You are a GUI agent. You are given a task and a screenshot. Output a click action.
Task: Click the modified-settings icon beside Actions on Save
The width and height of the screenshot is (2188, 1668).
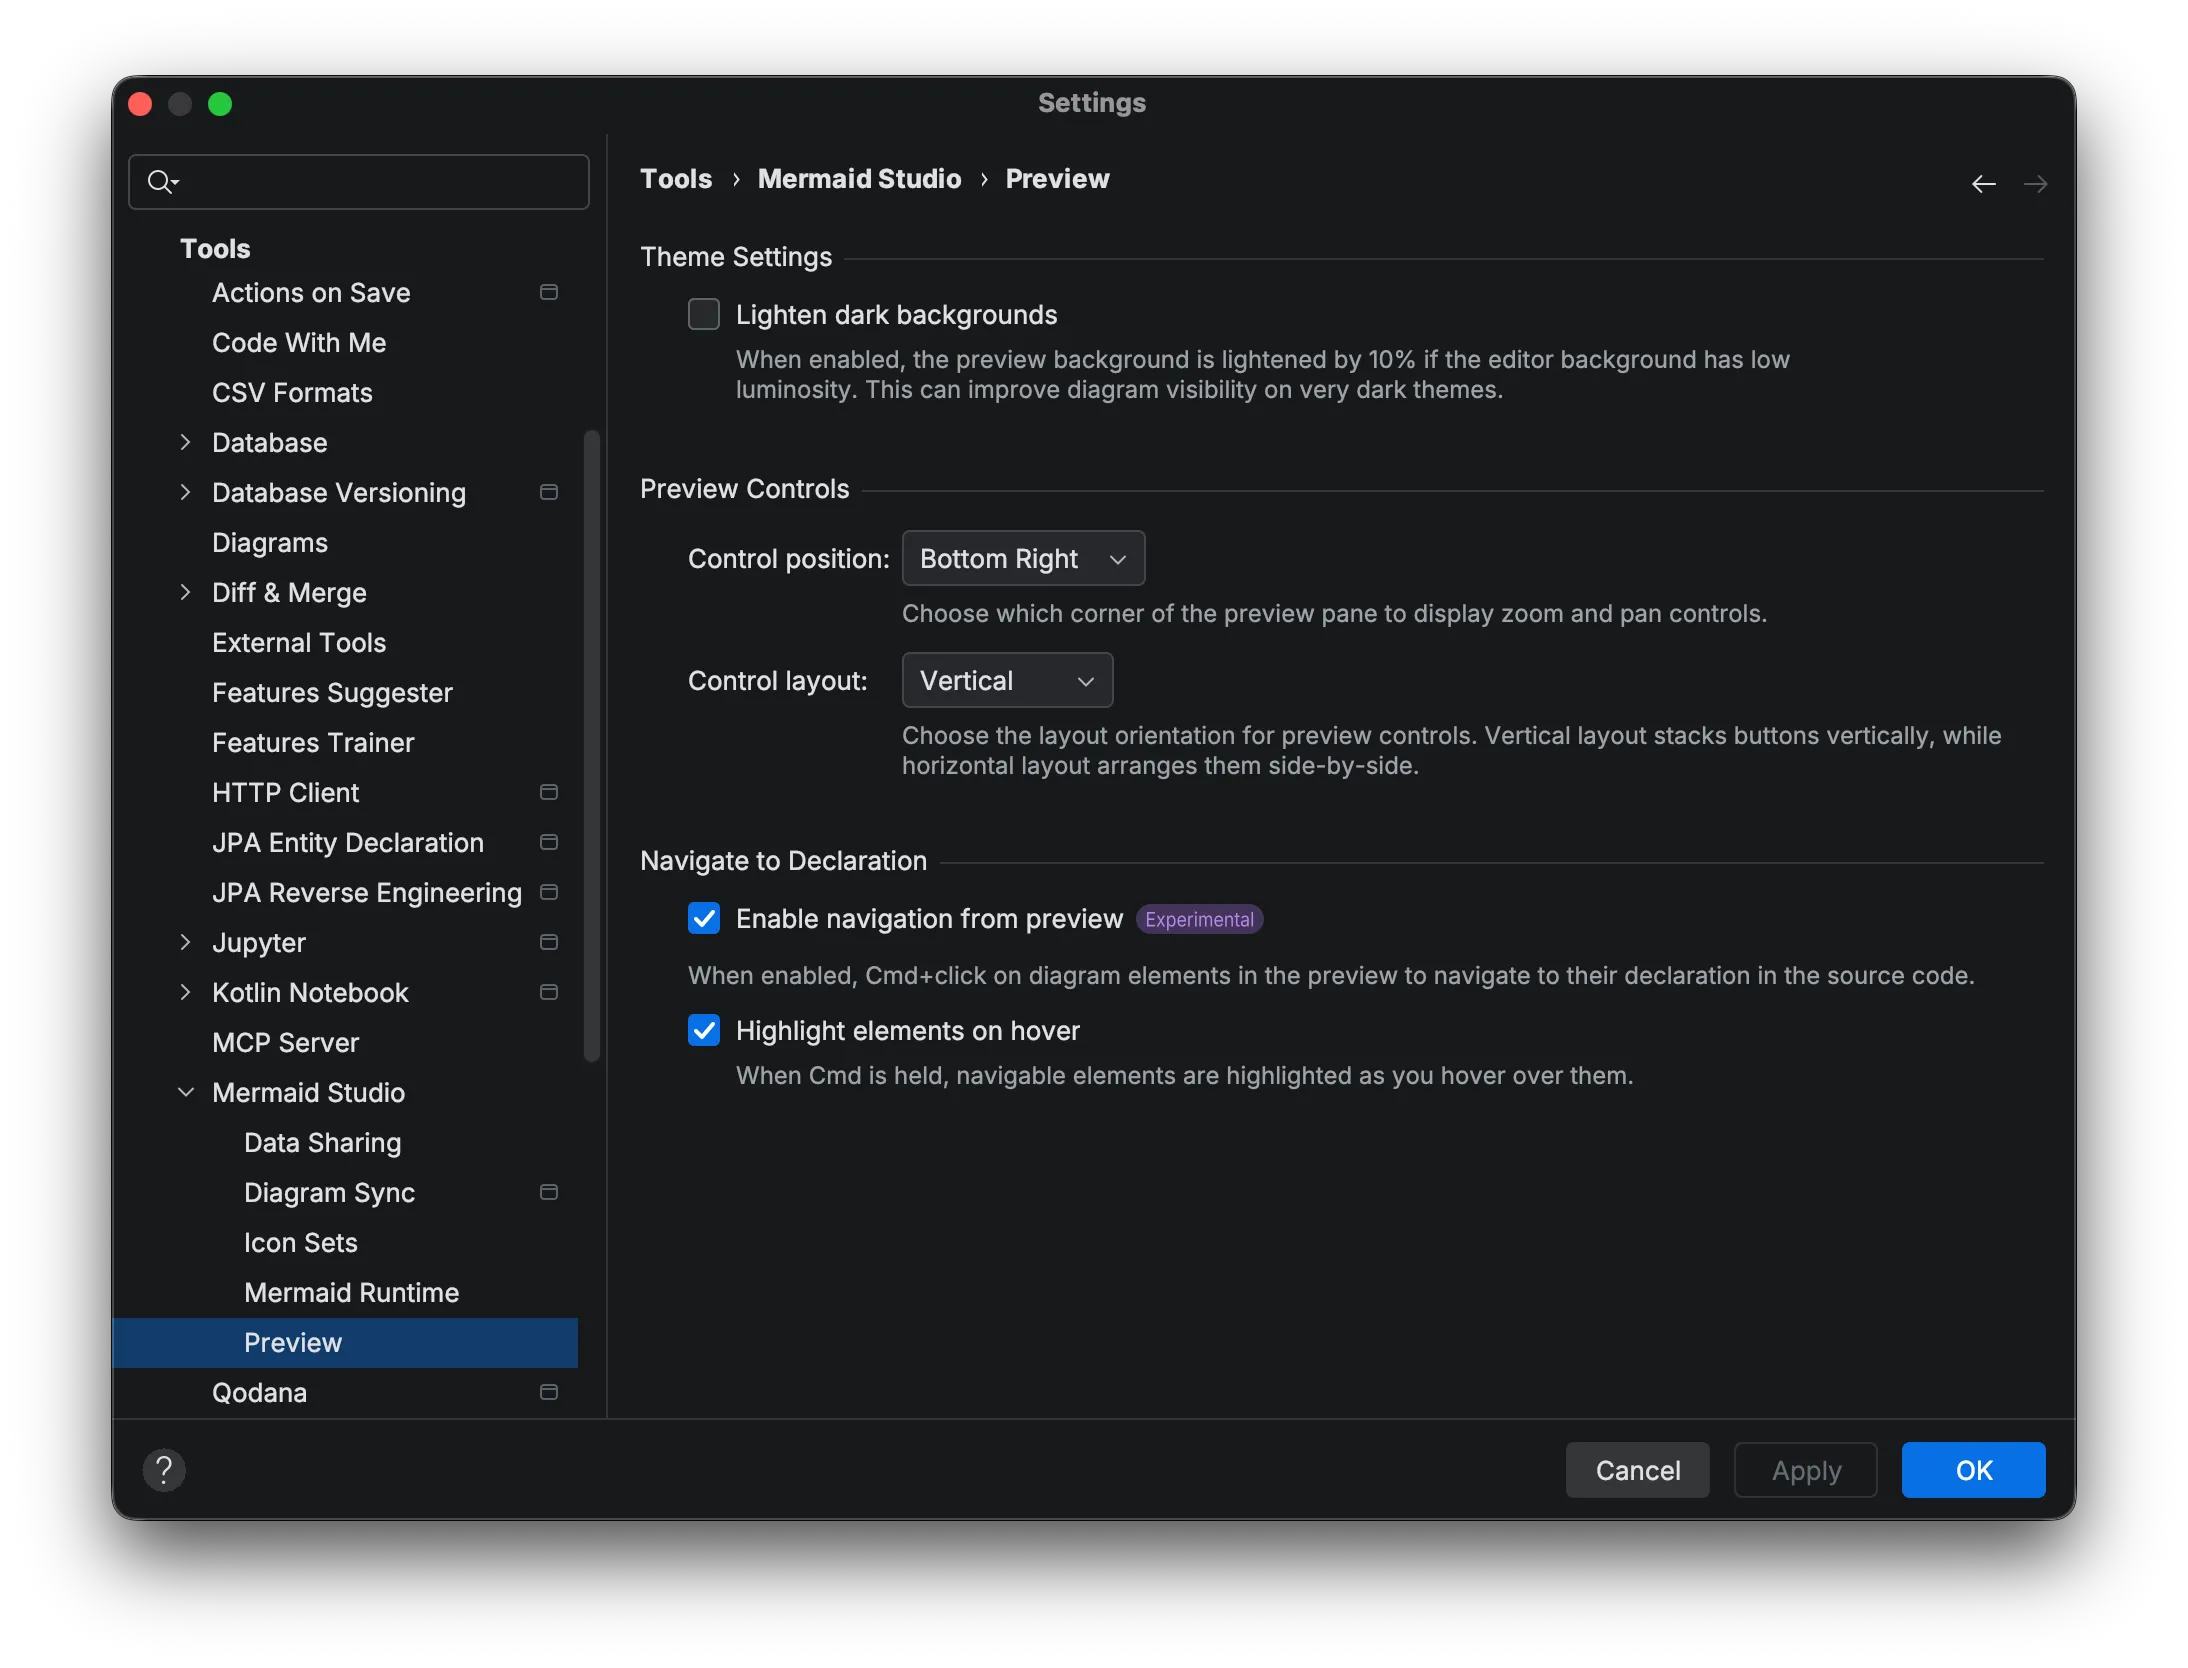pos(548,292)
